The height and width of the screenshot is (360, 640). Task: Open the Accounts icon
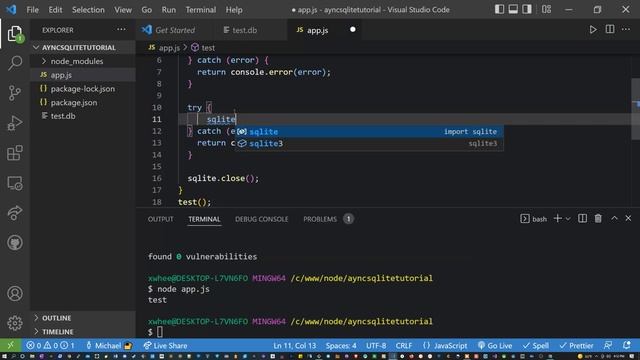(15, 293)
